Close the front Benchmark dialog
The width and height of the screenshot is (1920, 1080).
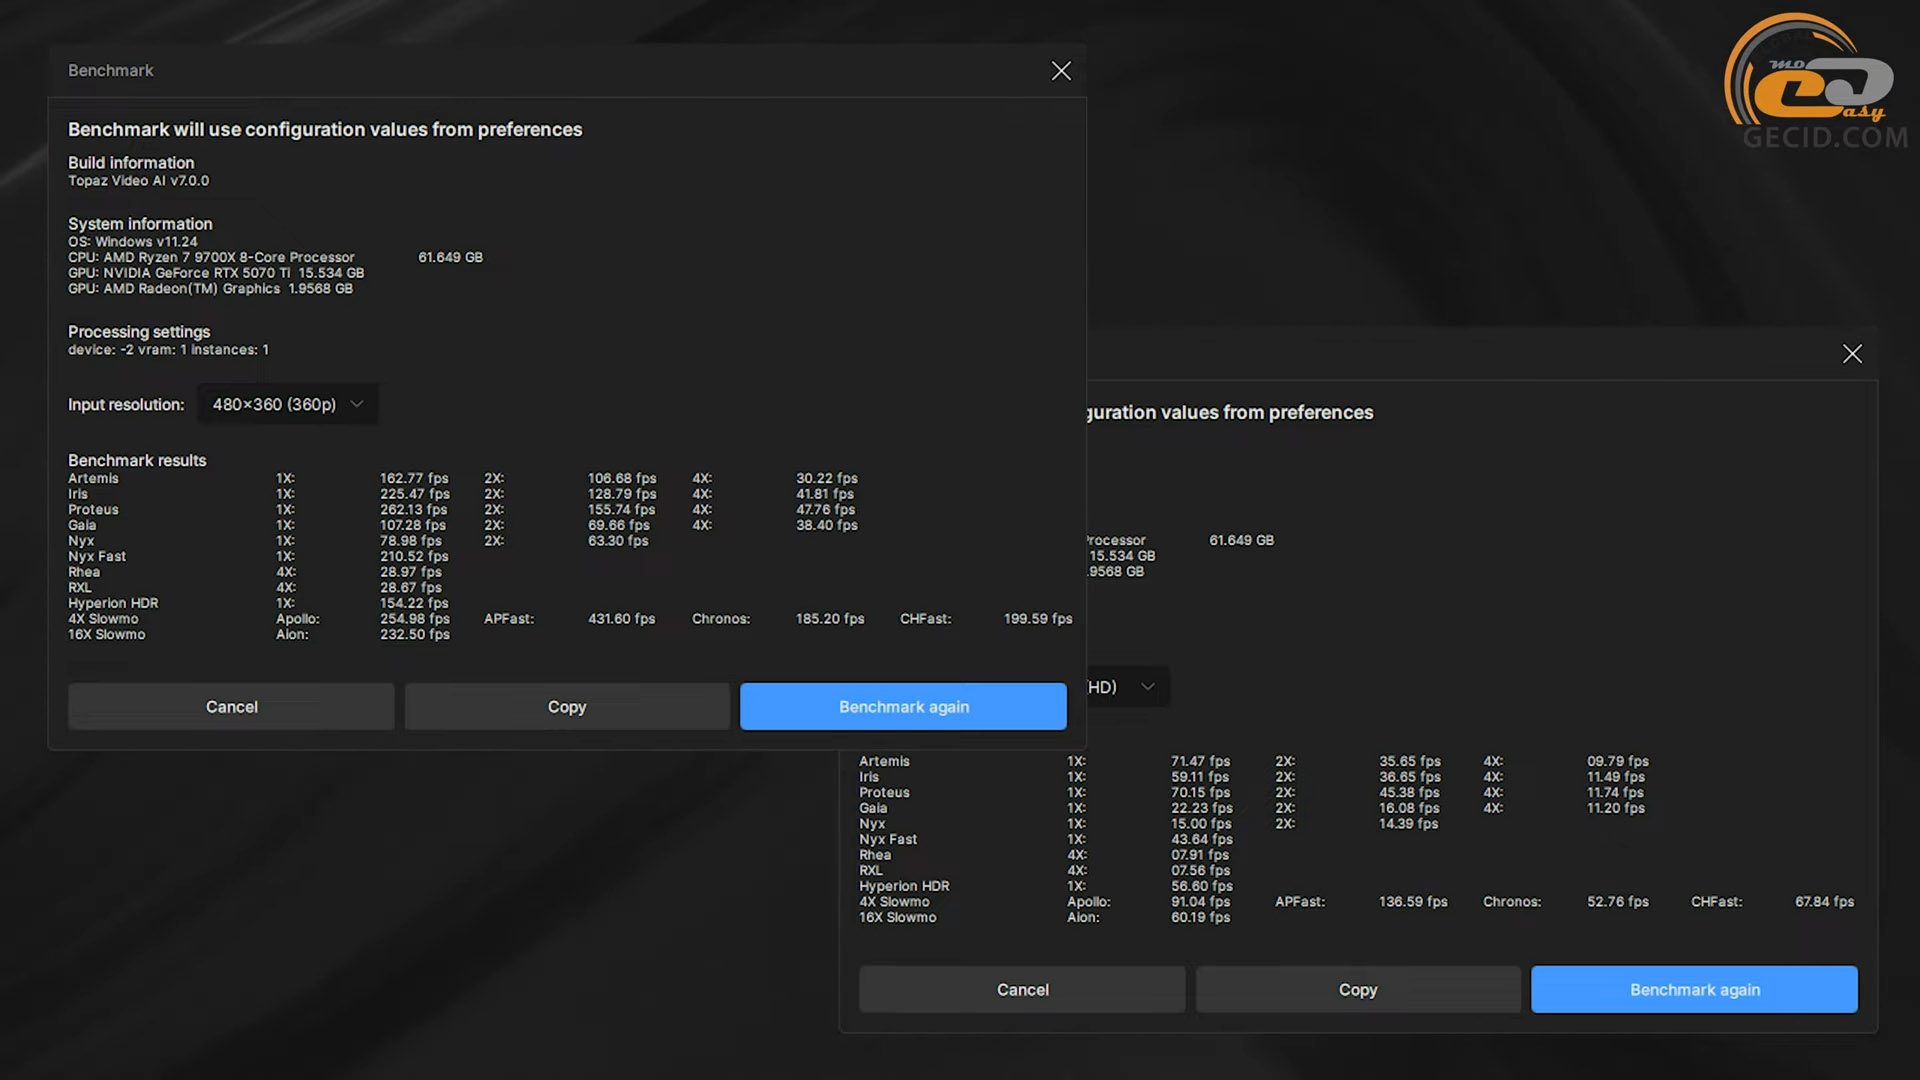click(1061, 71)
